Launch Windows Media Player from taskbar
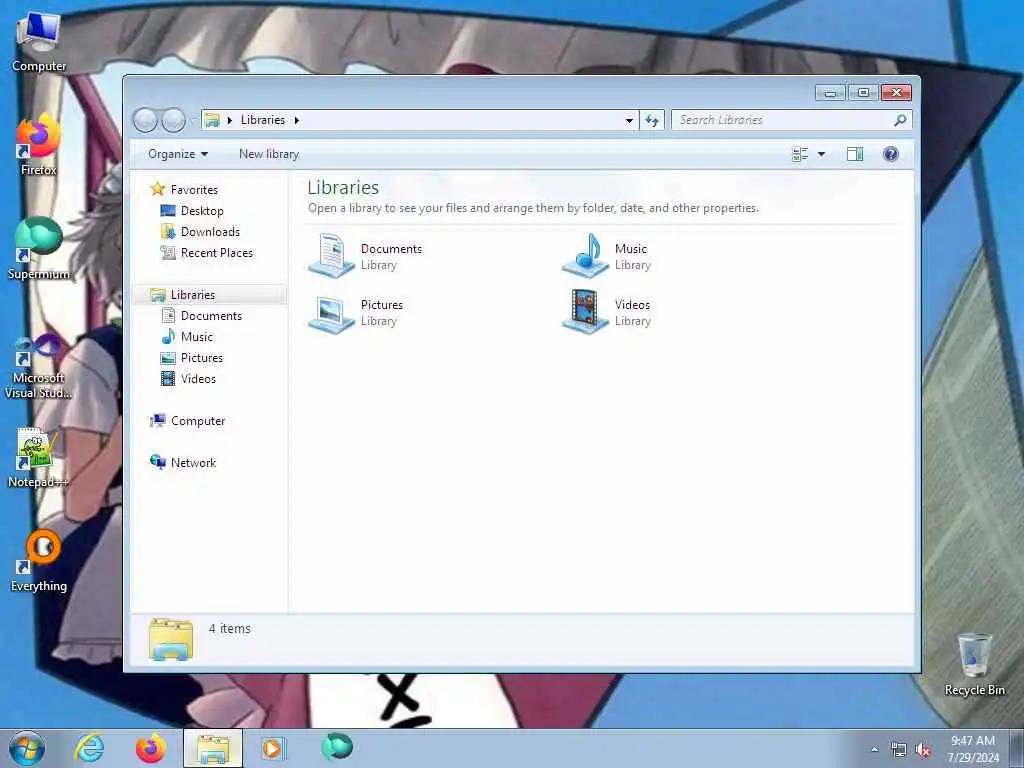Screen dimensions: 1024x768 click(x=273, y=748)
